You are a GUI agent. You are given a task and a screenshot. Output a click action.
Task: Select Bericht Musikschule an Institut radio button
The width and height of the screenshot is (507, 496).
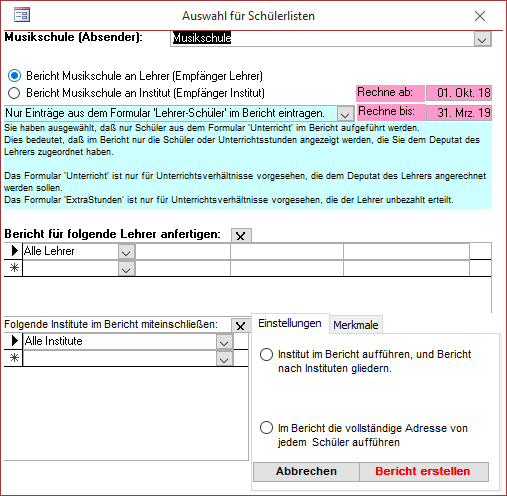(x=14, y=93)
